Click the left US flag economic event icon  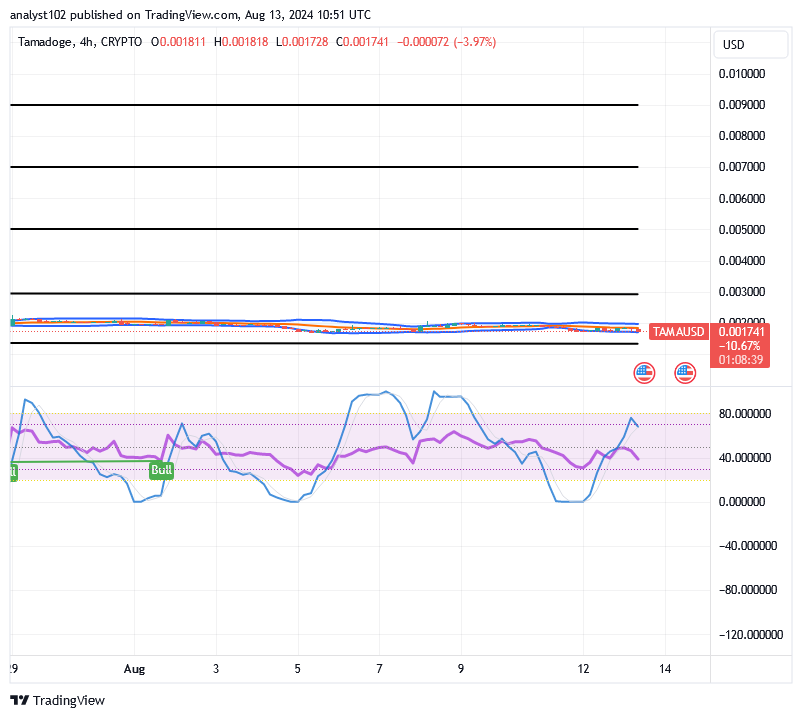pyautogui.click(x=644, y=373)
